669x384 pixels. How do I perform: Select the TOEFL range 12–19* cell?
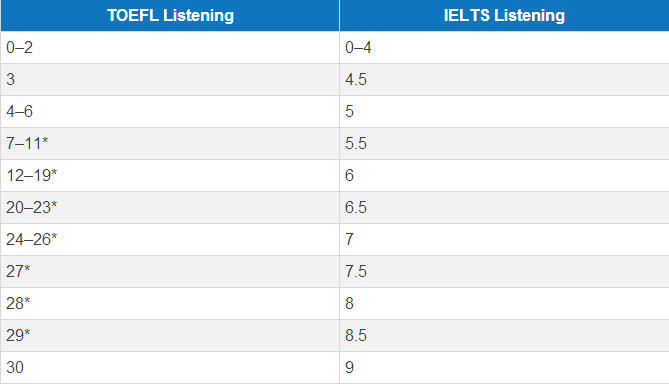pyautogui.click(x=170, y=175)
